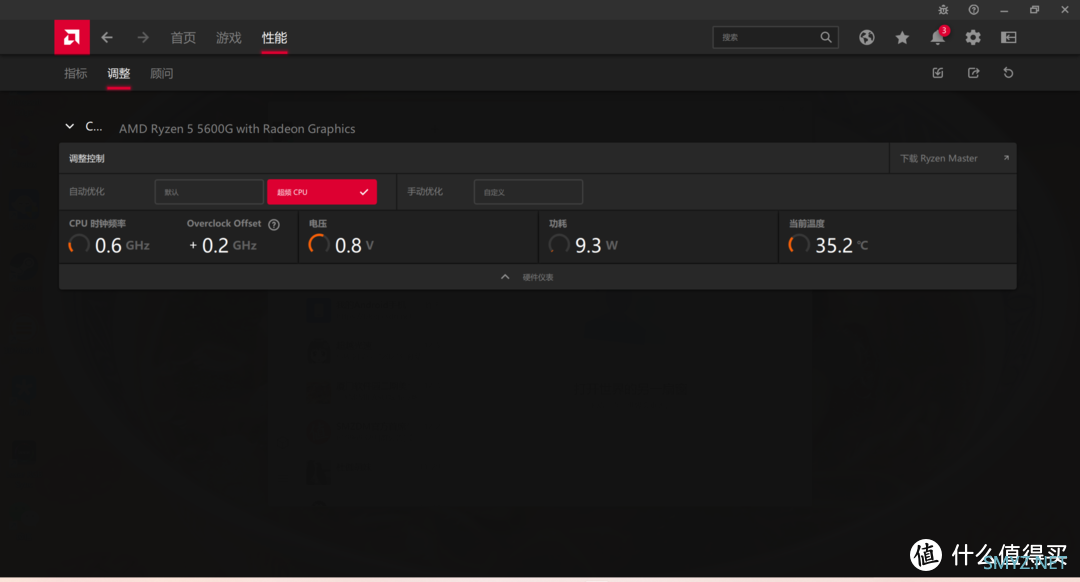Click the magnifier search icon

[826, 37]
